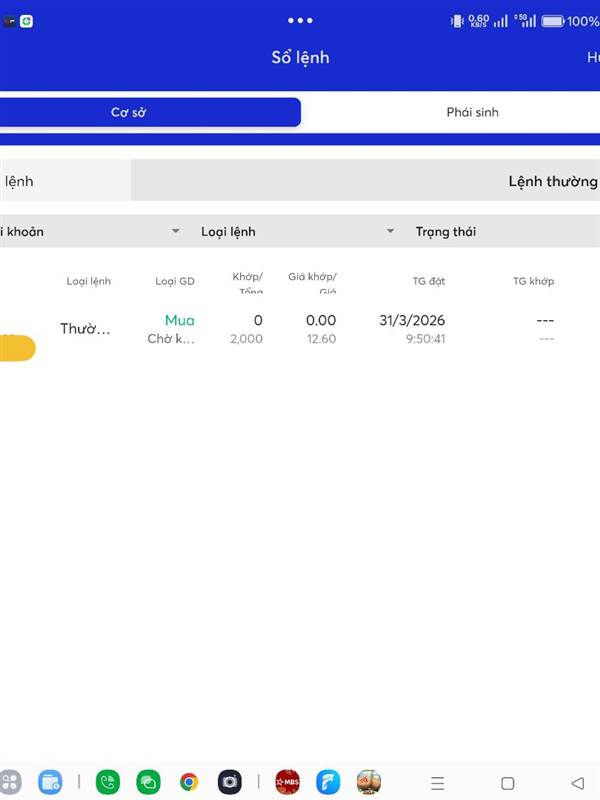The width and height of the screenshot is (600, 800).
Task: Open the red MBS app icon
Action: coord(287,782)
